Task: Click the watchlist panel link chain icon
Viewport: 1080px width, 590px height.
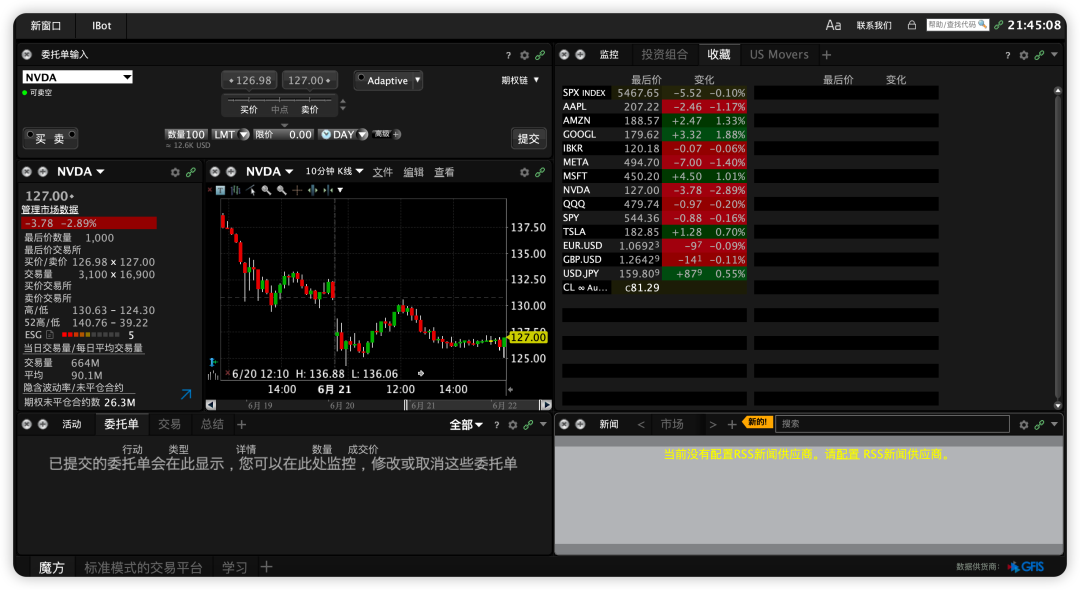Action: (1039, 55)
